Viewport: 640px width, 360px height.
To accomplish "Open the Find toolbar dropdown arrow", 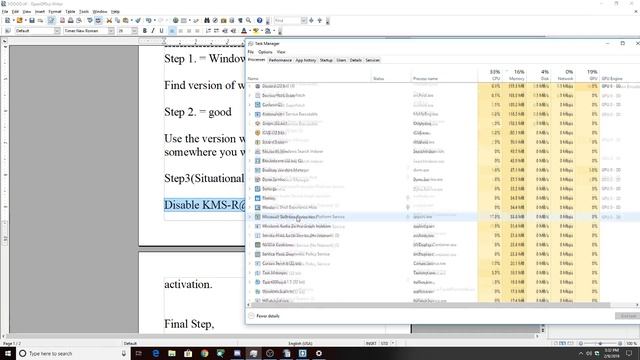I will tap(303, 20).
